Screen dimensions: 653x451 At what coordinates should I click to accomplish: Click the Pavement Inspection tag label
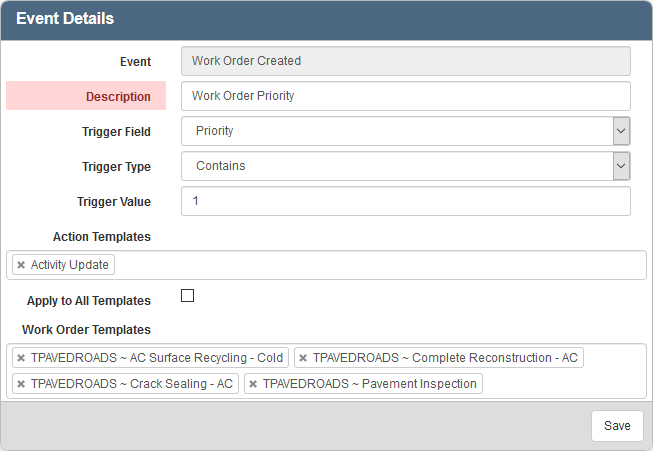tap(370, 384)
